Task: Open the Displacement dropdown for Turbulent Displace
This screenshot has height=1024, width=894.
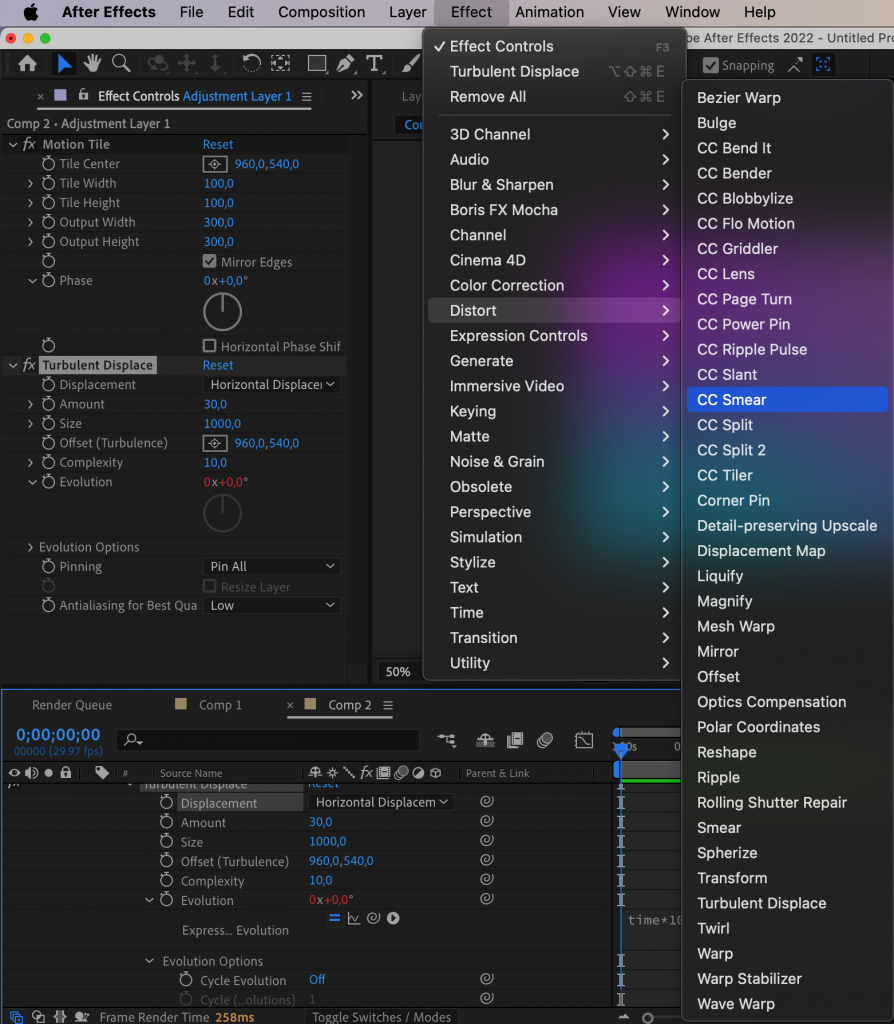Action: coord(271,384)
